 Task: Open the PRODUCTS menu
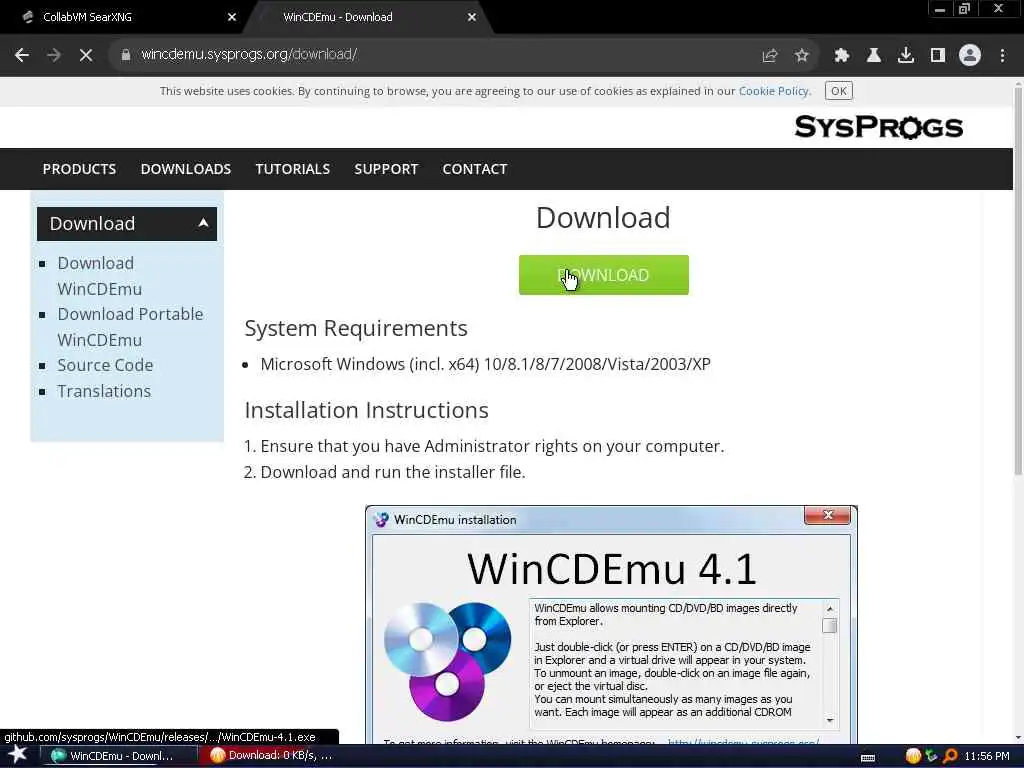tap(79, 169)
